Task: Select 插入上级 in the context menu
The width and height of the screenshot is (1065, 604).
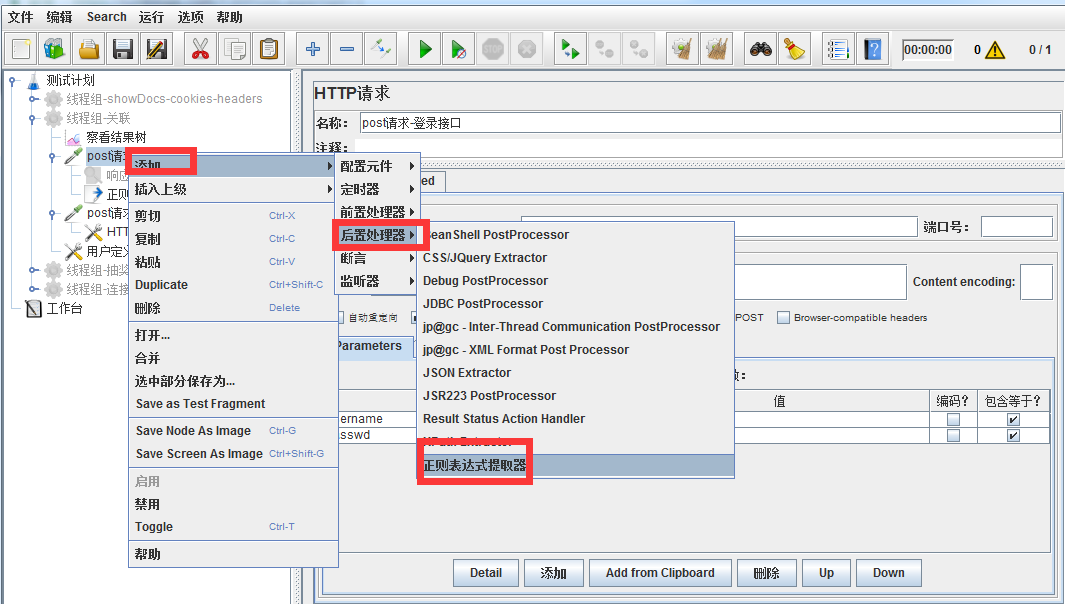Action: click(232, 189)
